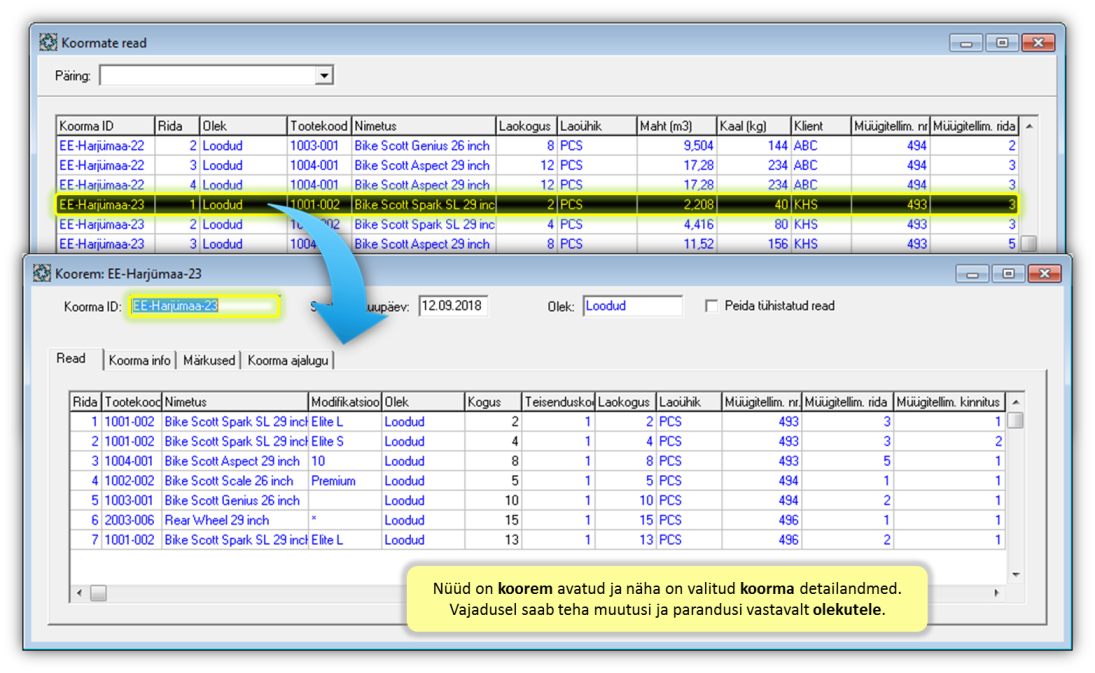1095x673 pixels.
Task: Click the Tootekood header in Koorem window
Action: point(132,402)
